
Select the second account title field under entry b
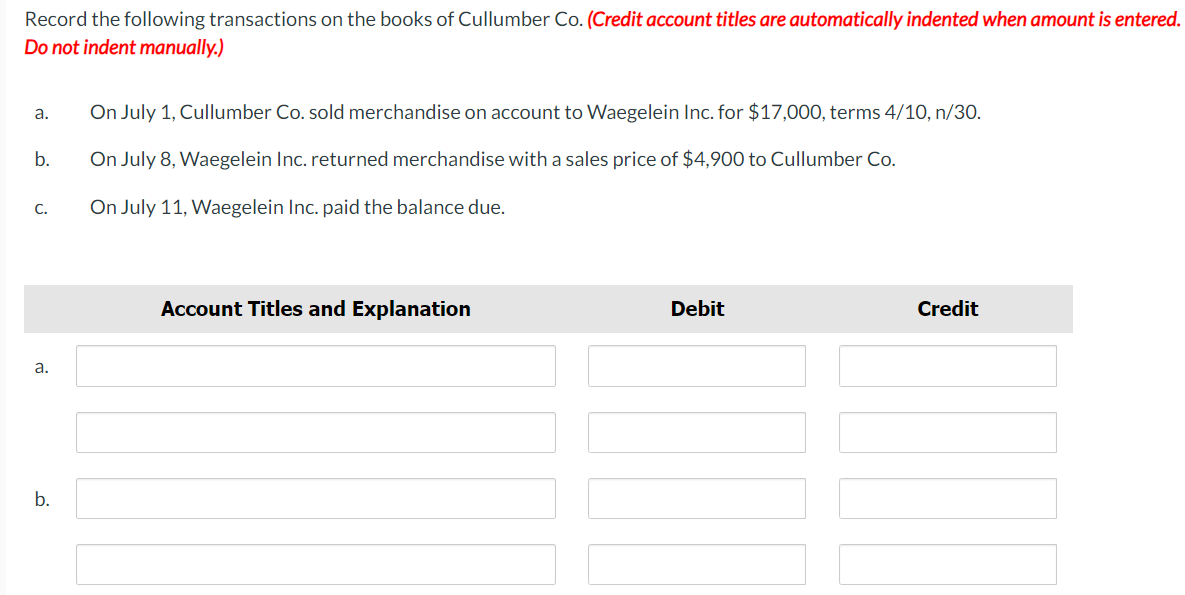[x=315, y=564]
